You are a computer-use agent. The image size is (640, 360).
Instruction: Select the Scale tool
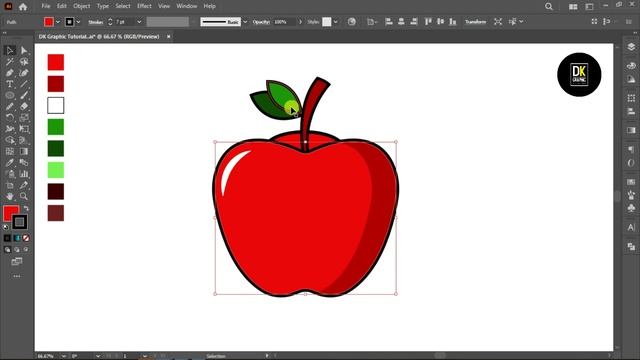coord(24,118)
